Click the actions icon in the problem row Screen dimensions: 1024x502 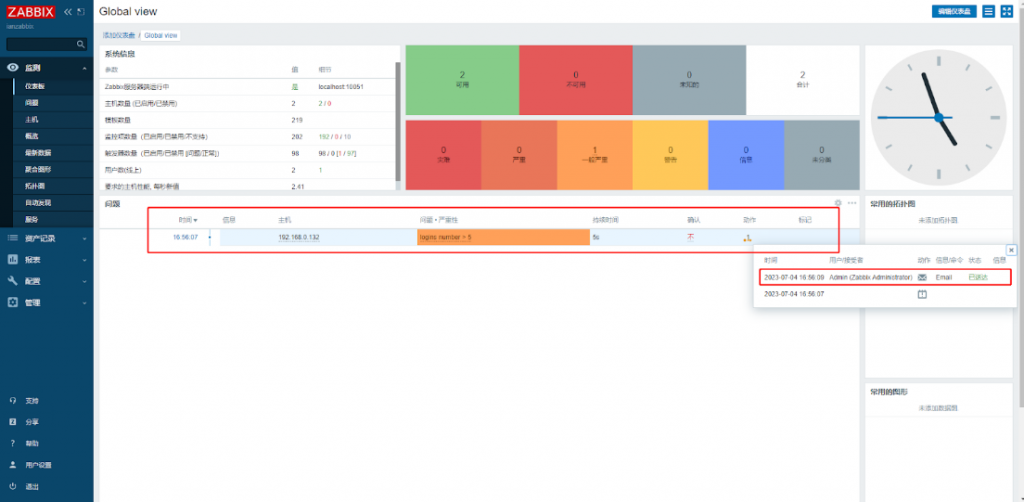747,238
